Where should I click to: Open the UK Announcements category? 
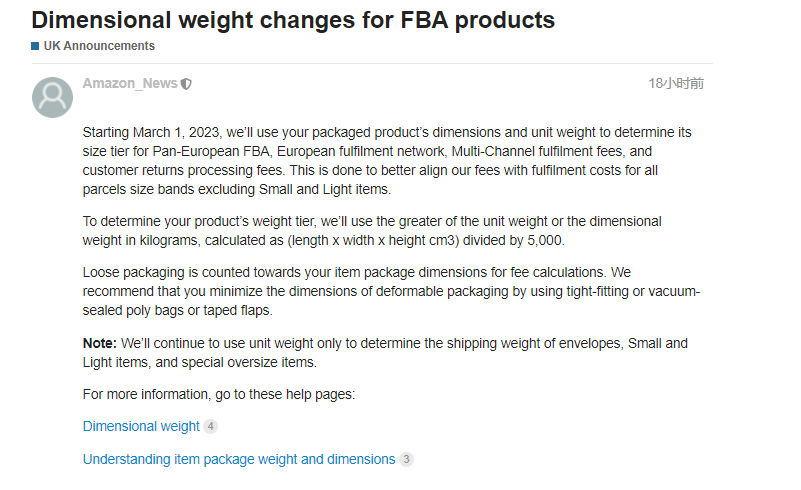[x=99, y=46]
